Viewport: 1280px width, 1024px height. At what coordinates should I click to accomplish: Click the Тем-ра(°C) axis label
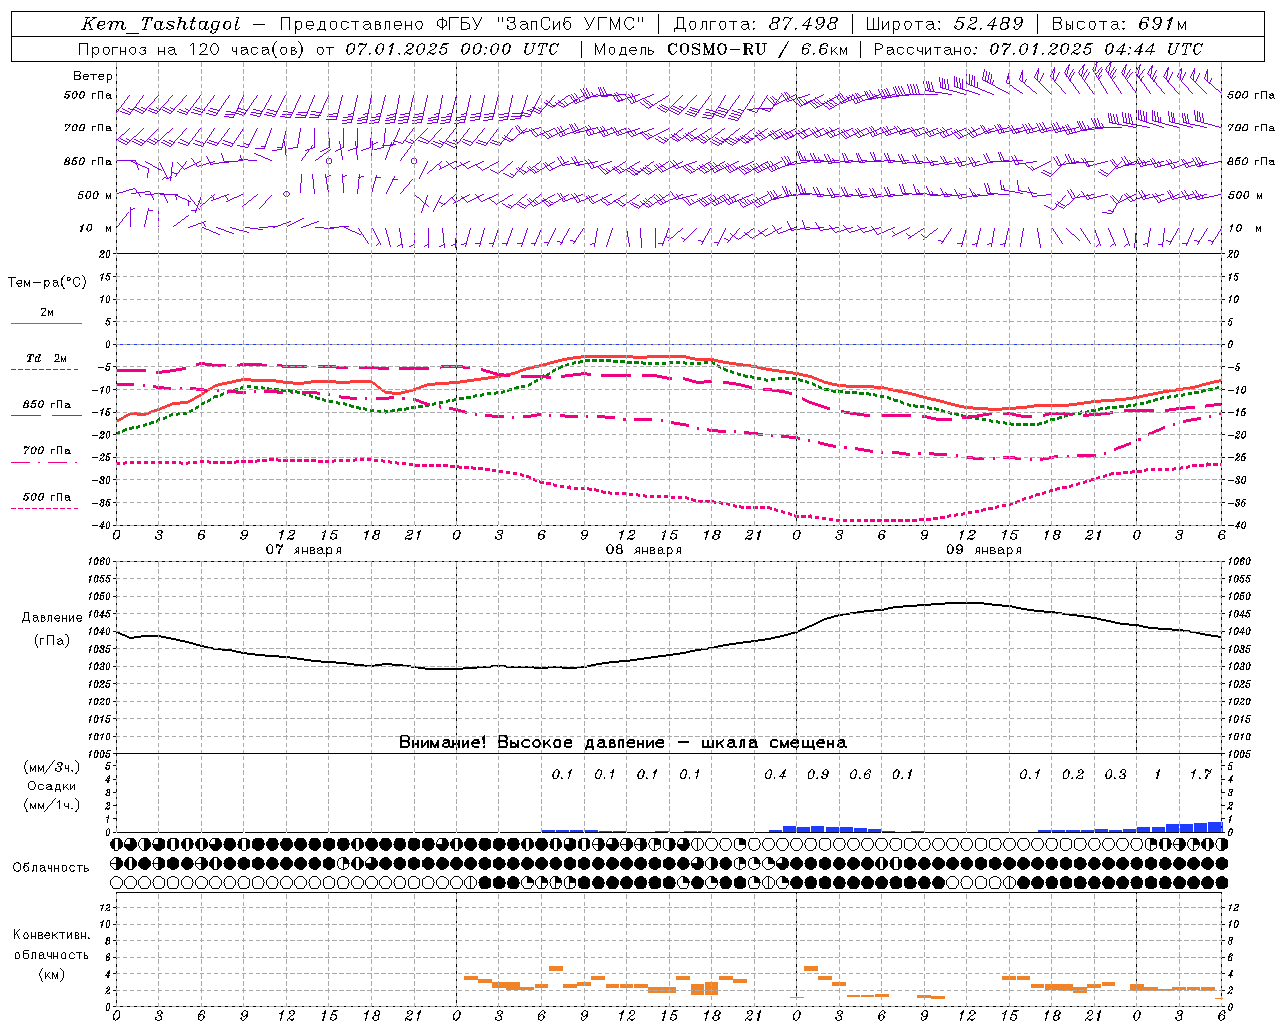pos(47,283)
